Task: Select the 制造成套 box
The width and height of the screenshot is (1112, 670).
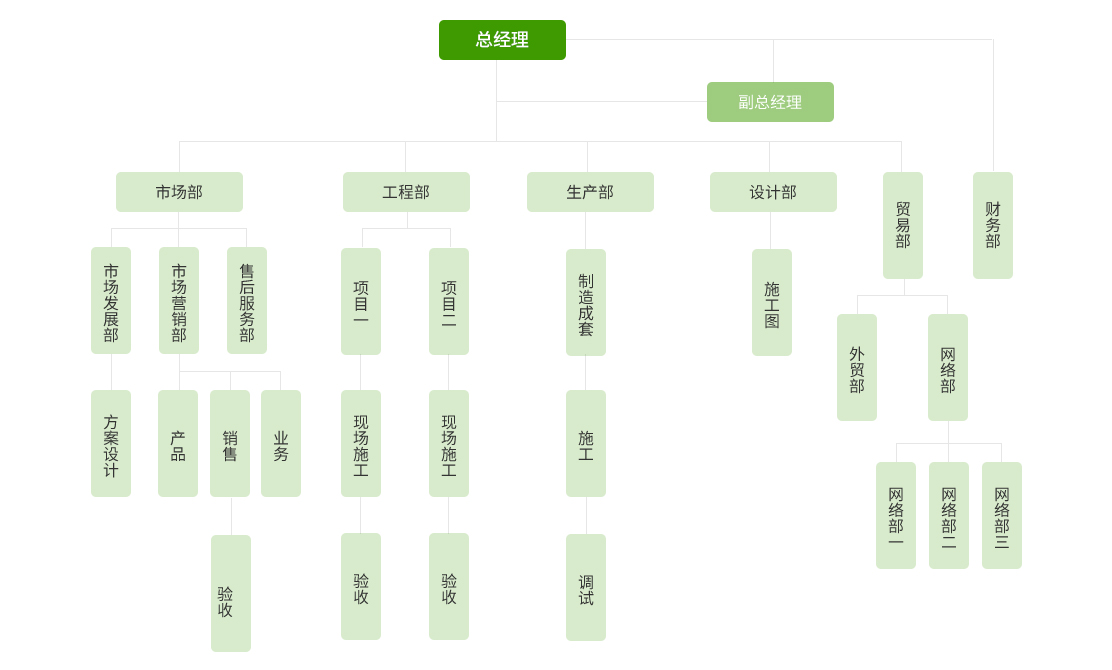Action: point(586,303)
